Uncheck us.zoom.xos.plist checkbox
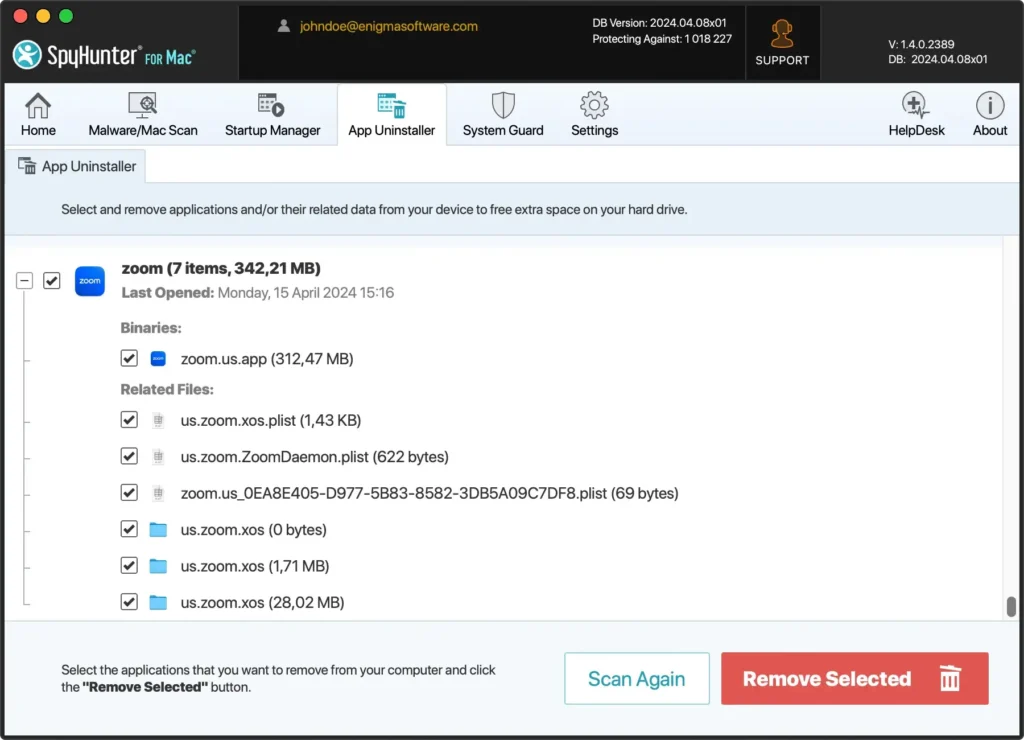 pos(129,420)
